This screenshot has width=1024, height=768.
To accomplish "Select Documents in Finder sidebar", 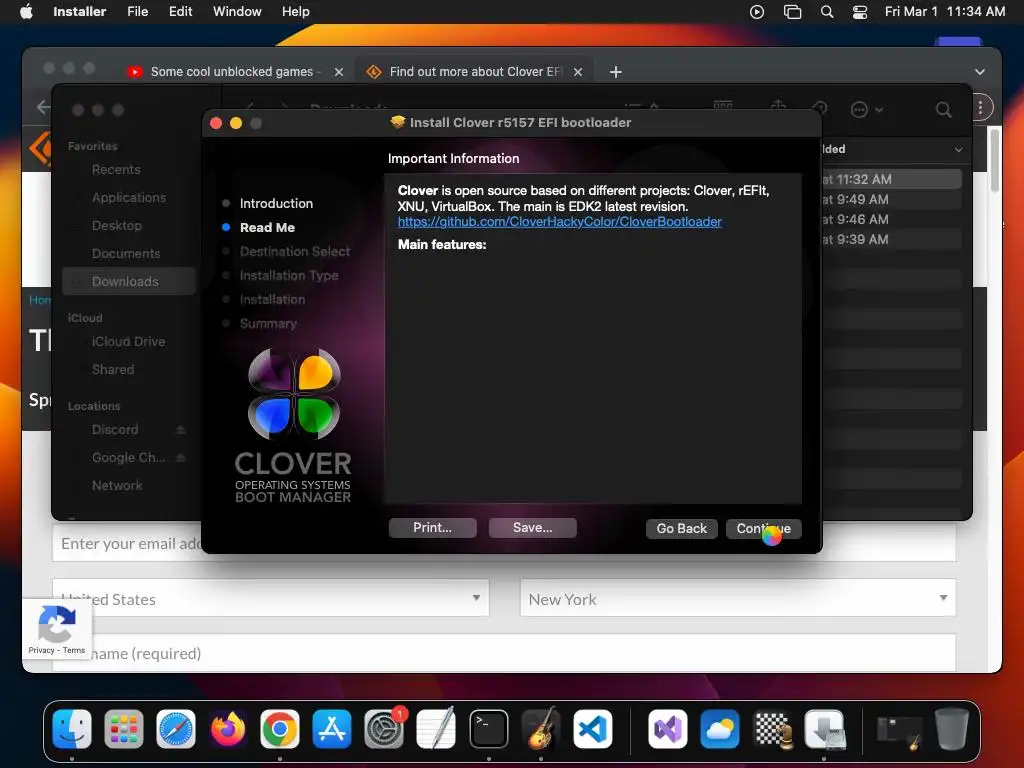I will (125, 253).
